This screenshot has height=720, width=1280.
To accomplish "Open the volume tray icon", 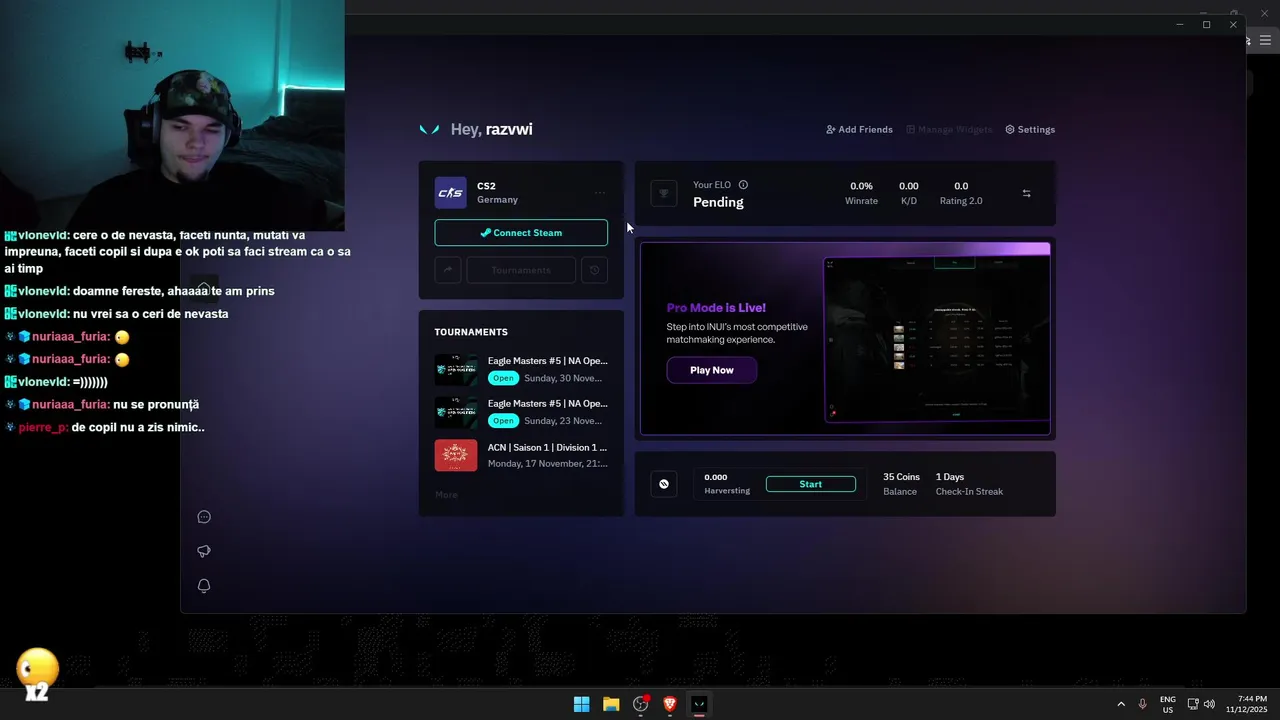I will tap(1209, 704).
